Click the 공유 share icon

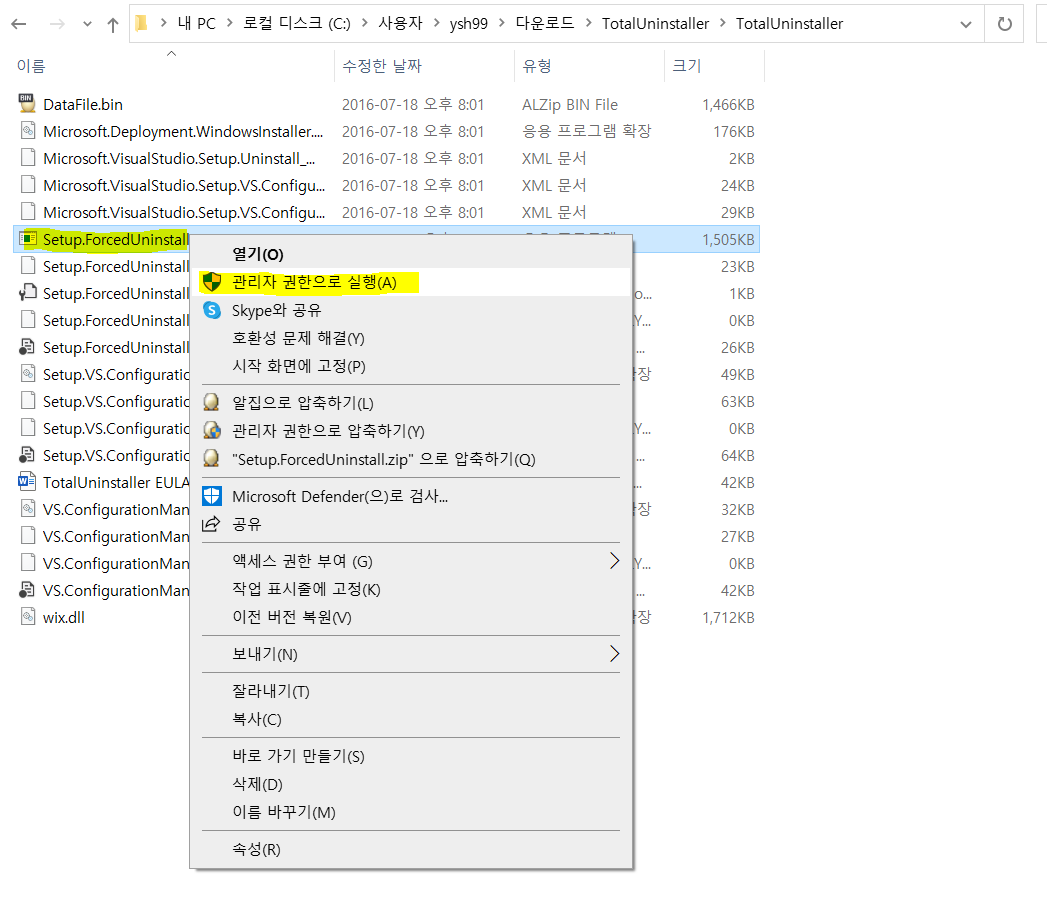click(x=211, y=524)
